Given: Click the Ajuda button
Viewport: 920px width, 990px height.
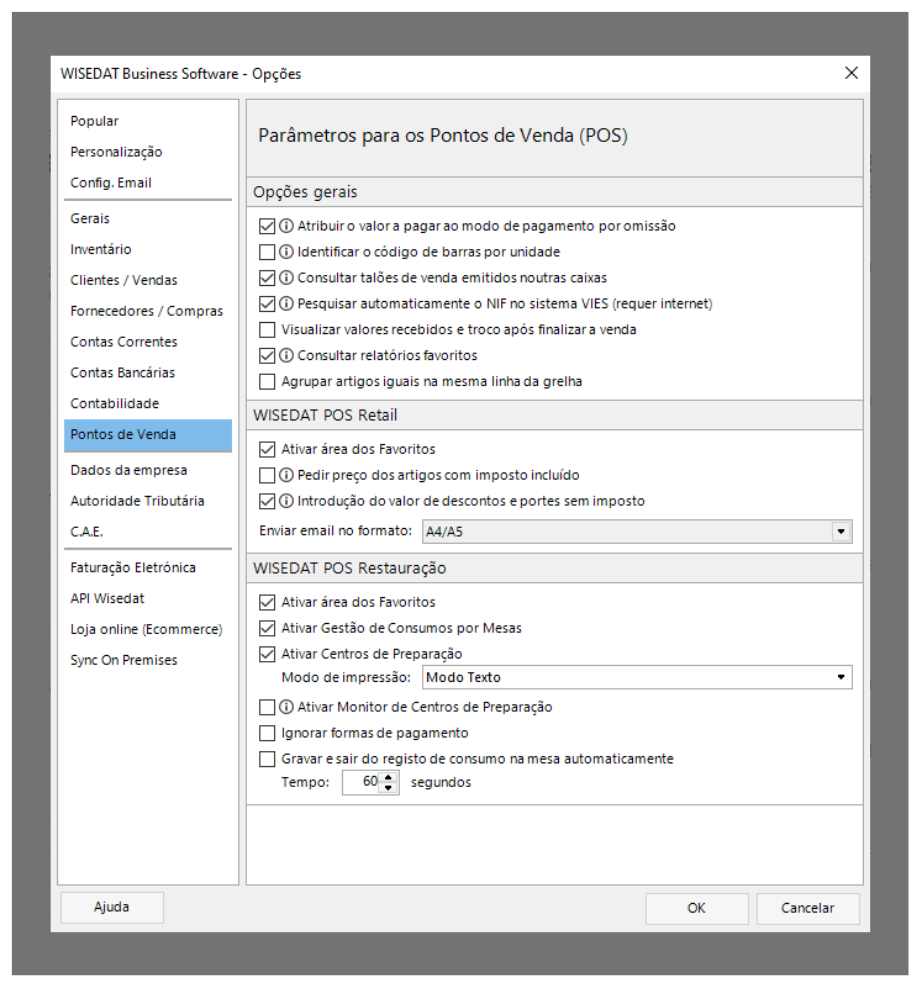Looking at the screenshot, I should click(x=112, y=907).
